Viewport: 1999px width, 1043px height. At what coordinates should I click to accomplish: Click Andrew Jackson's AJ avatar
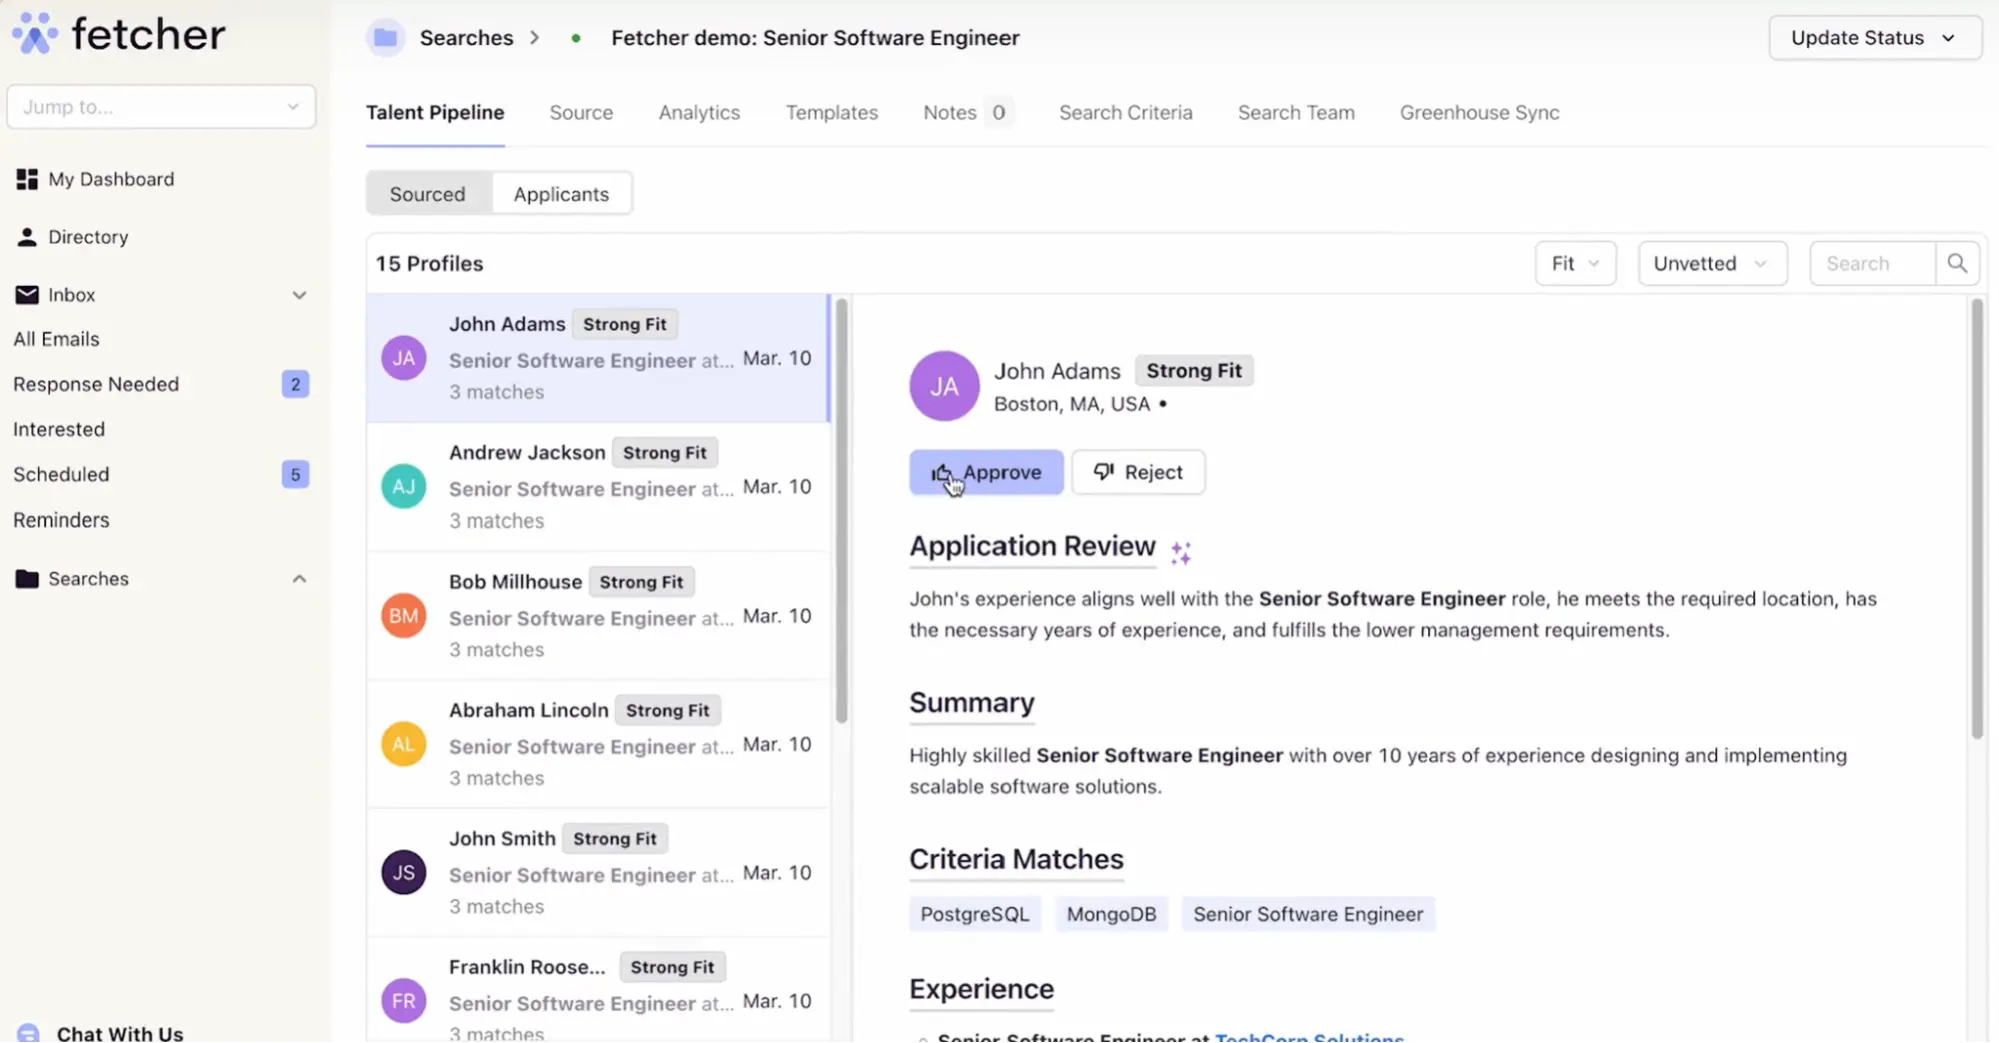[x=404, y=487]
